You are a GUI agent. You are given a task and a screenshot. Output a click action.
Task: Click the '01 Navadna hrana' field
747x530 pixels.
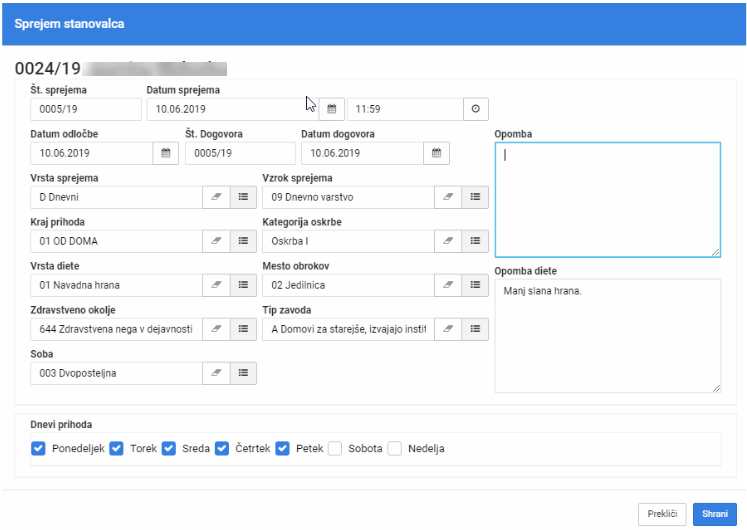coord(116,285)
